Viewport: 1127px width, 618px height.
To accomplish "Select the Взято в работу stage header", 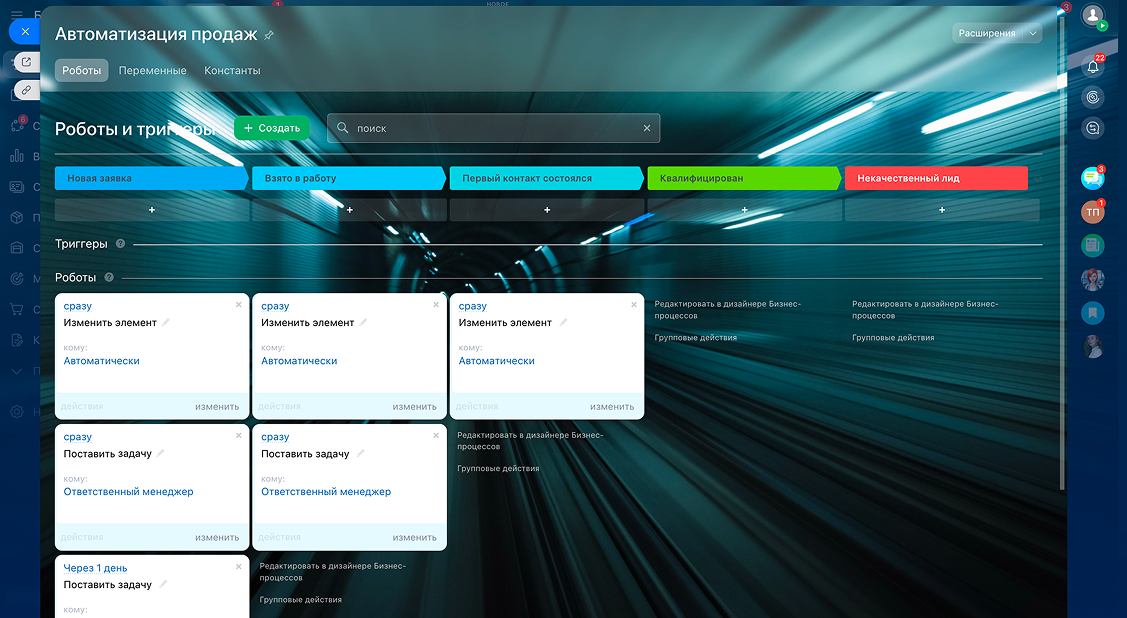I will click(349, 178).
